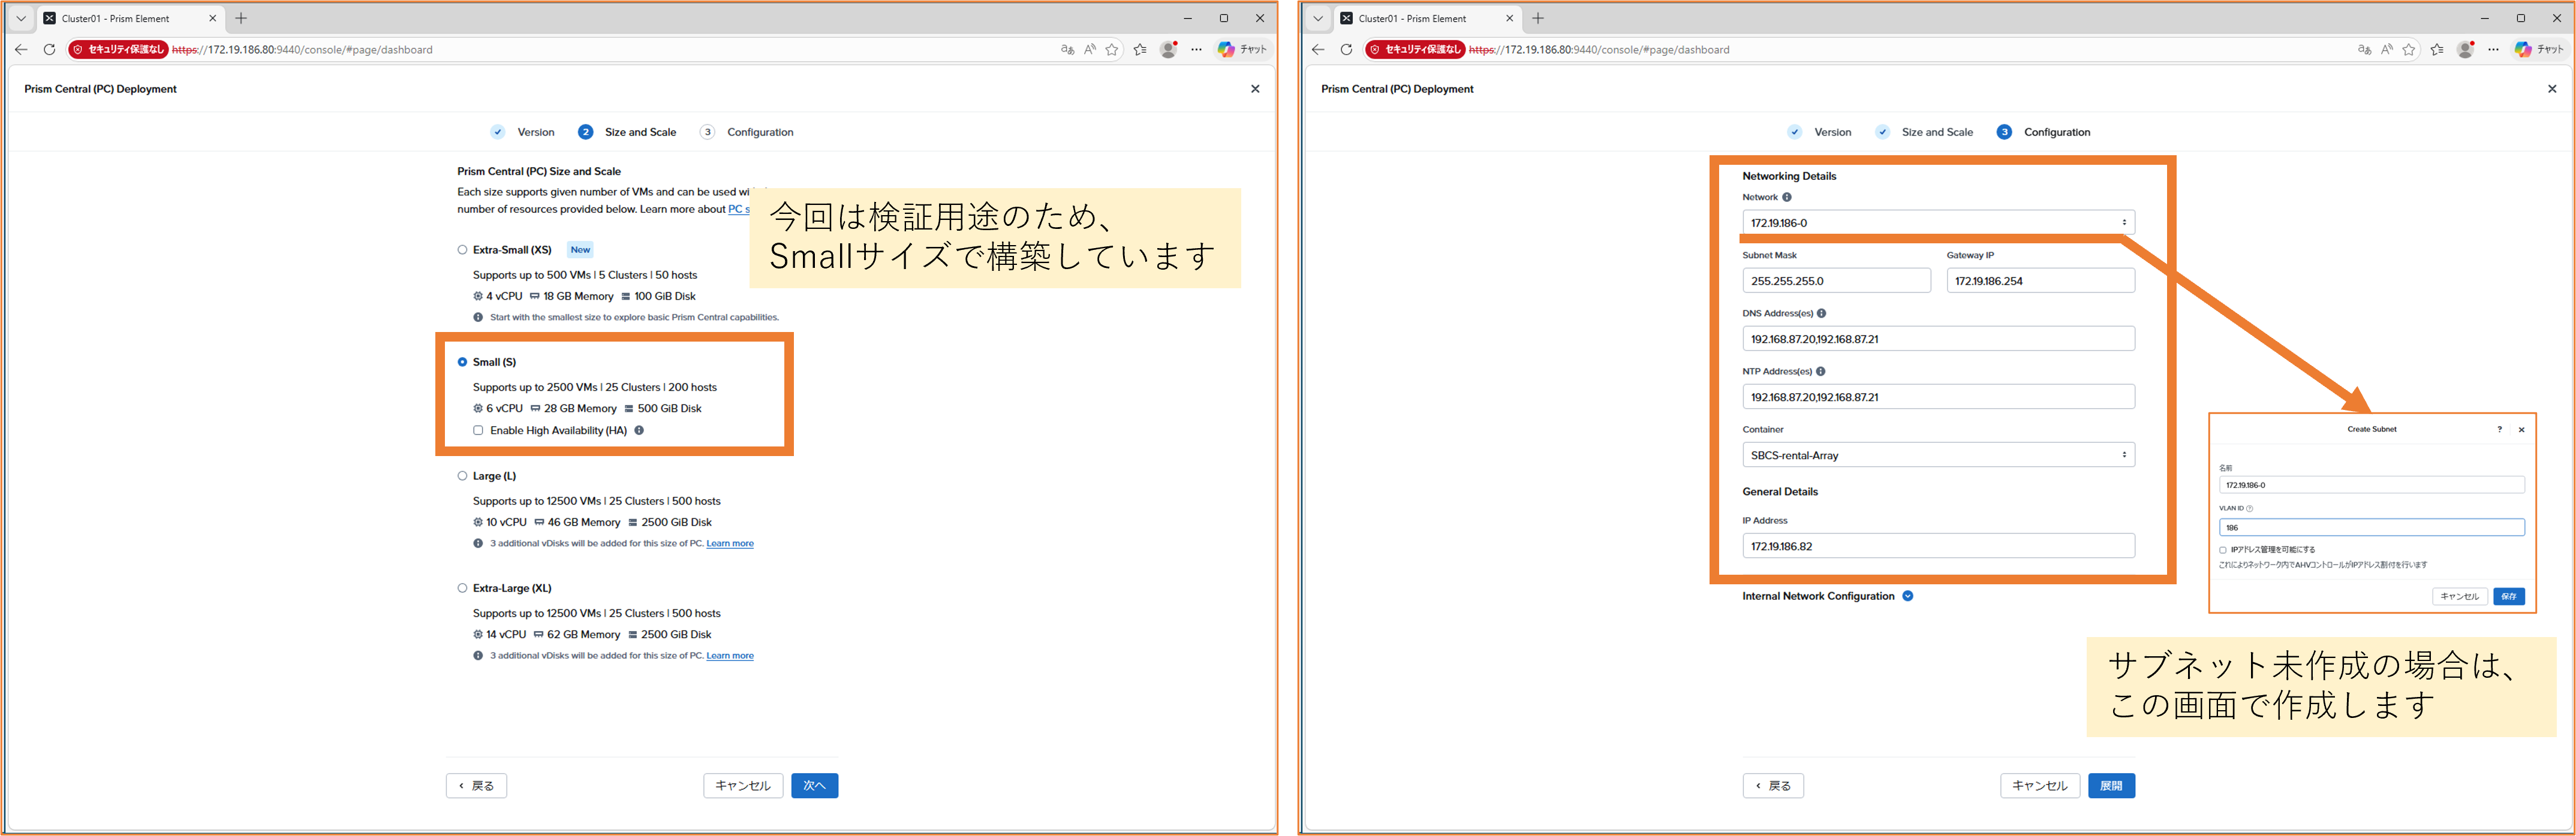Click the IP Address field showing 172.19.186.82

(1938, 546)
